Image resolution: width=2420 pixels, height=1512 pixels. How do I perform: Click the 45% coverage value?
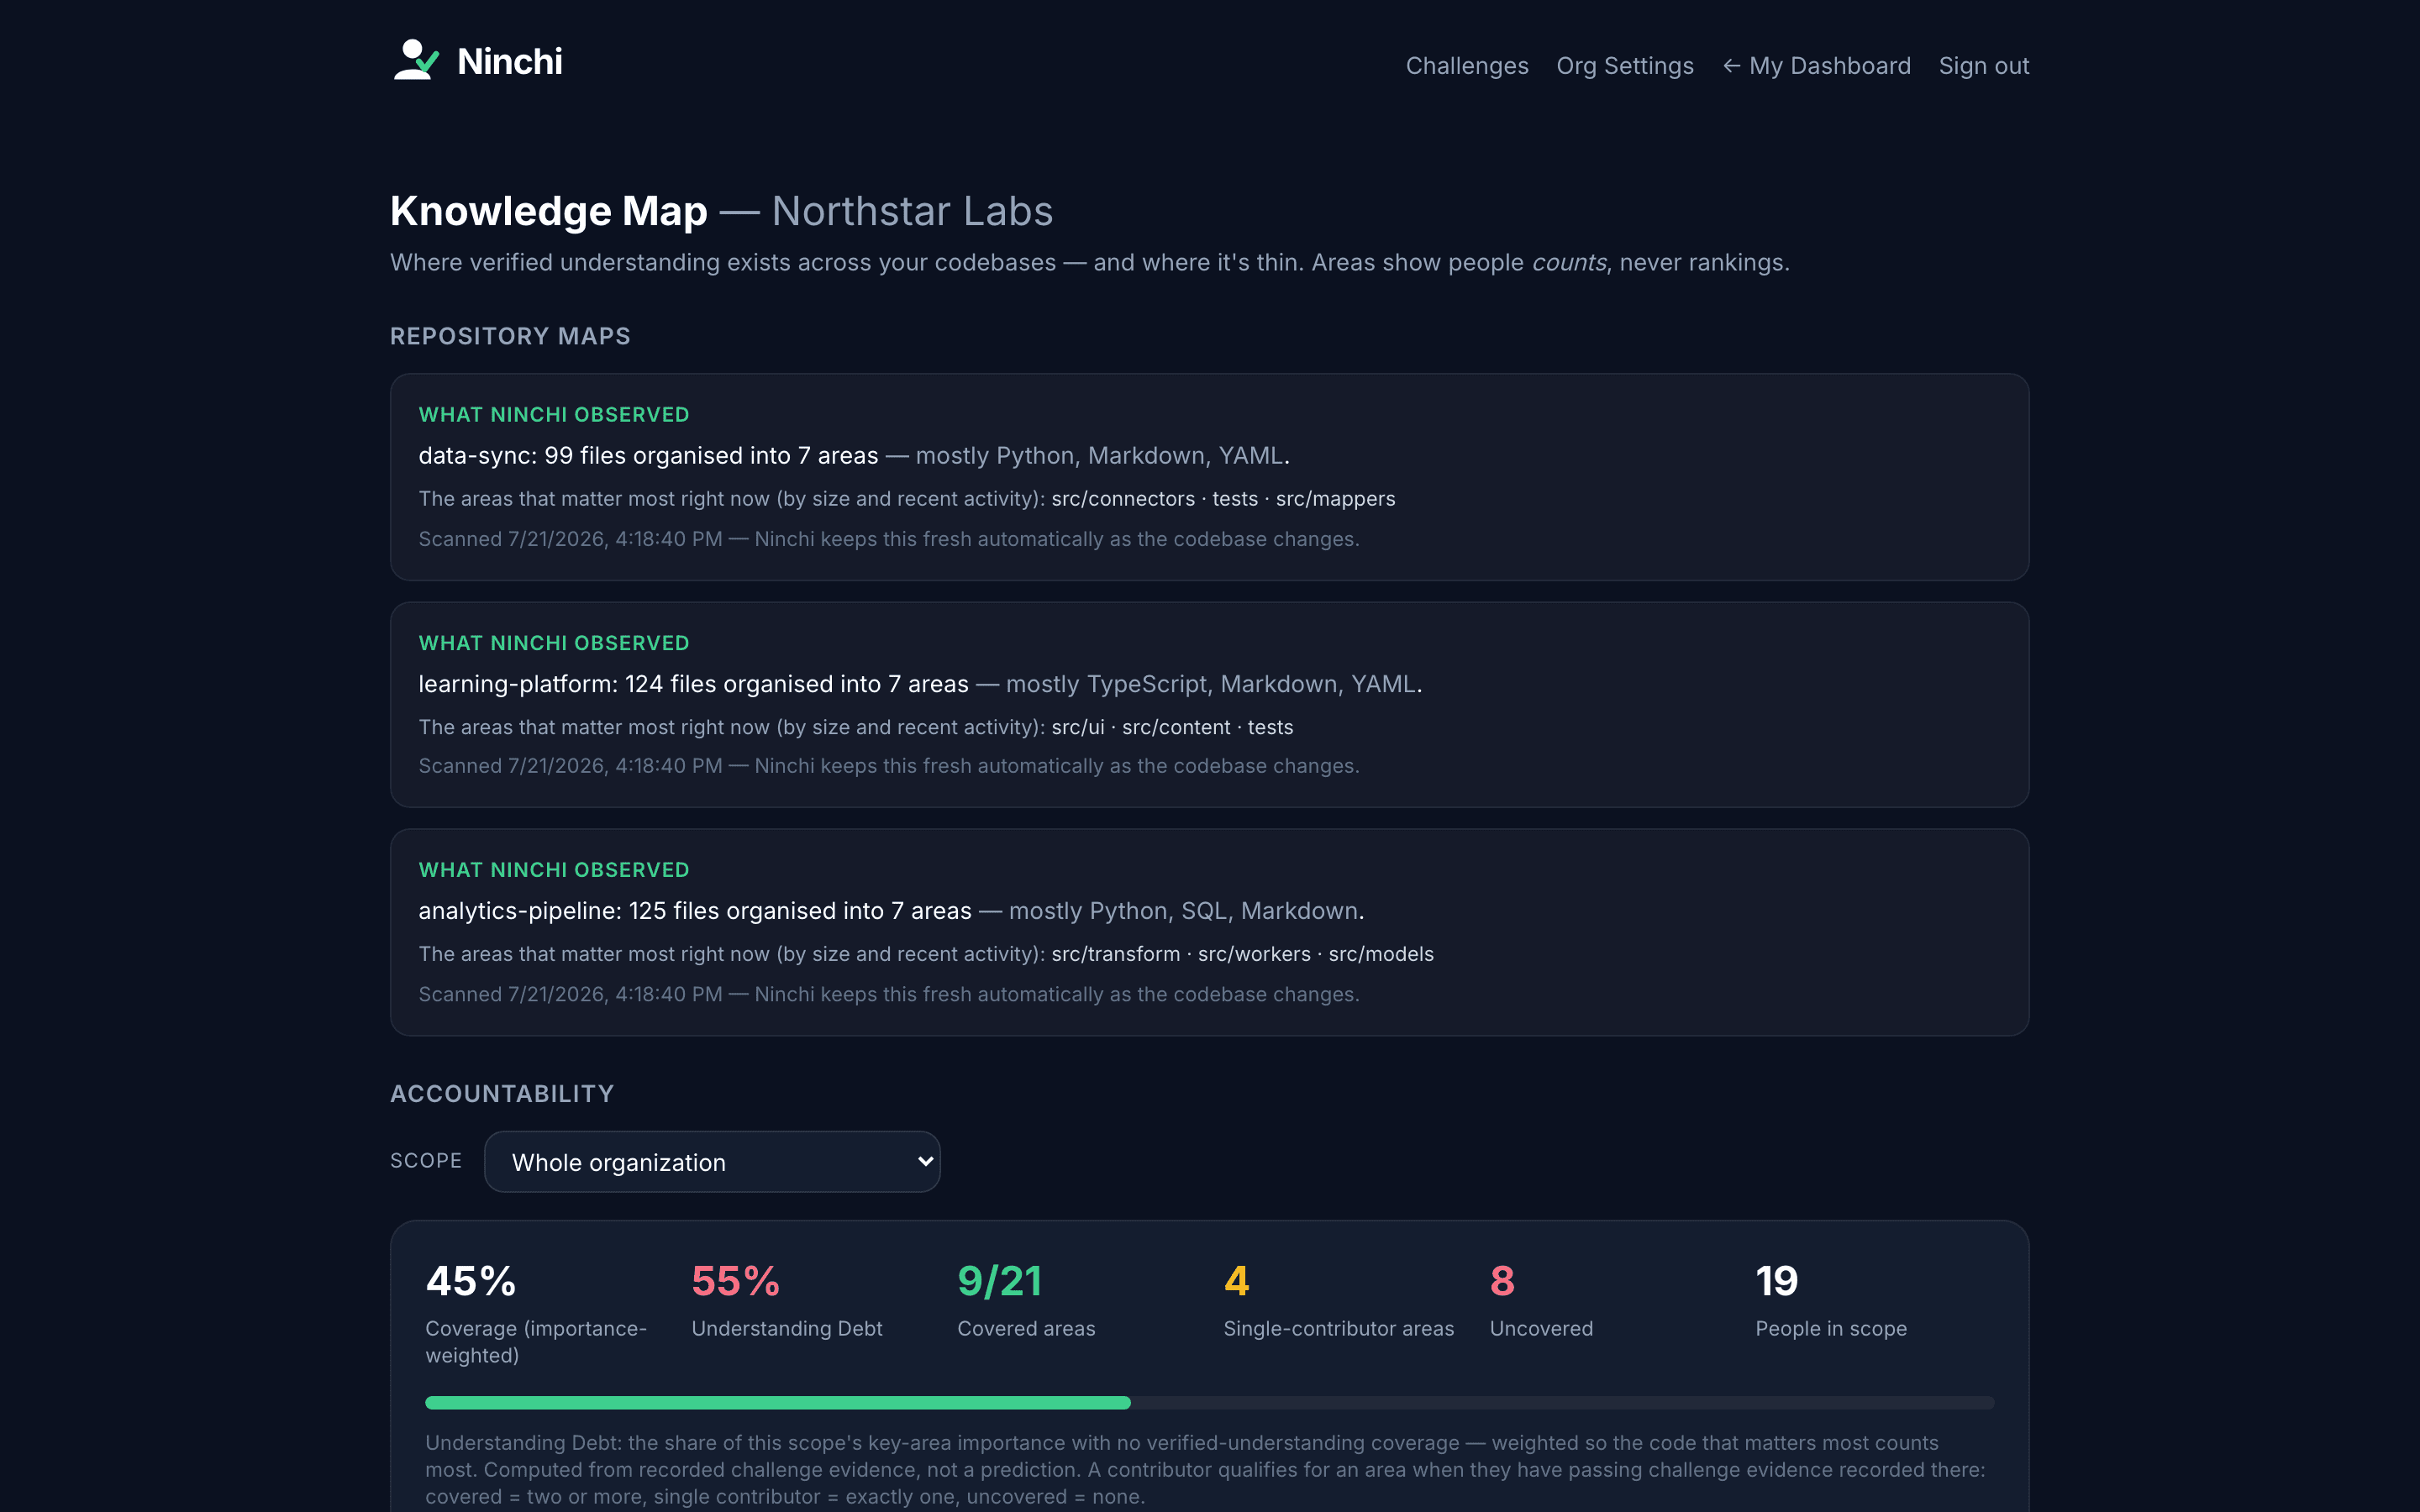coord(471,1281)
